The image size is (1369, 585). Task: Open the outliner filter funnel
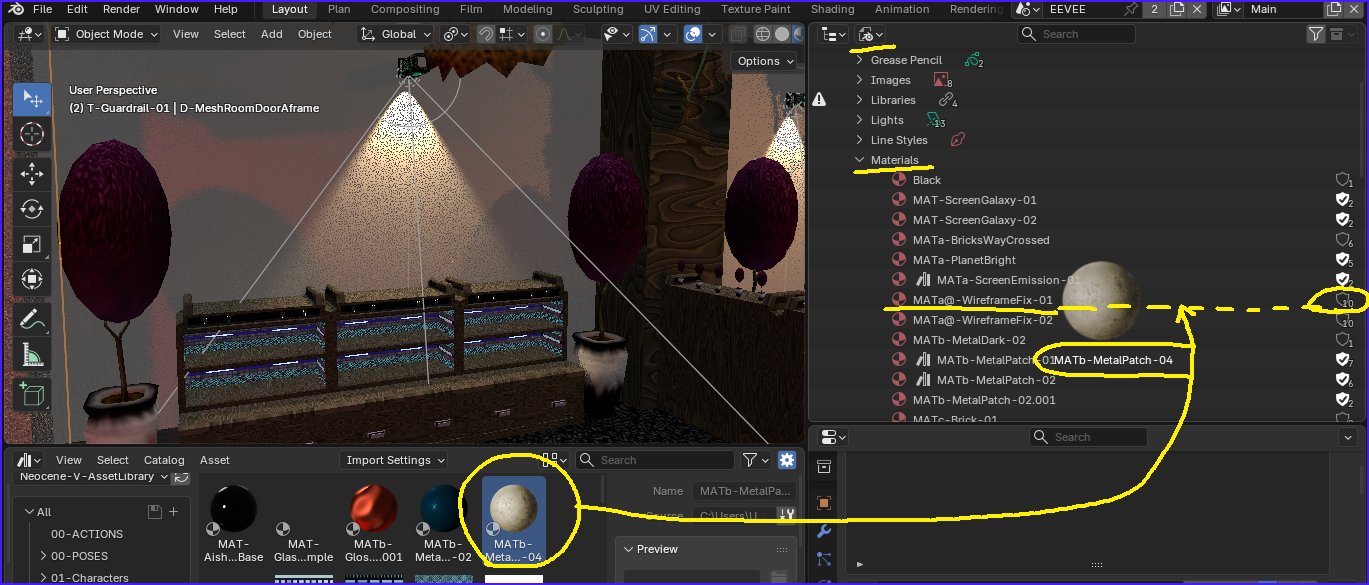point(1316,34)
